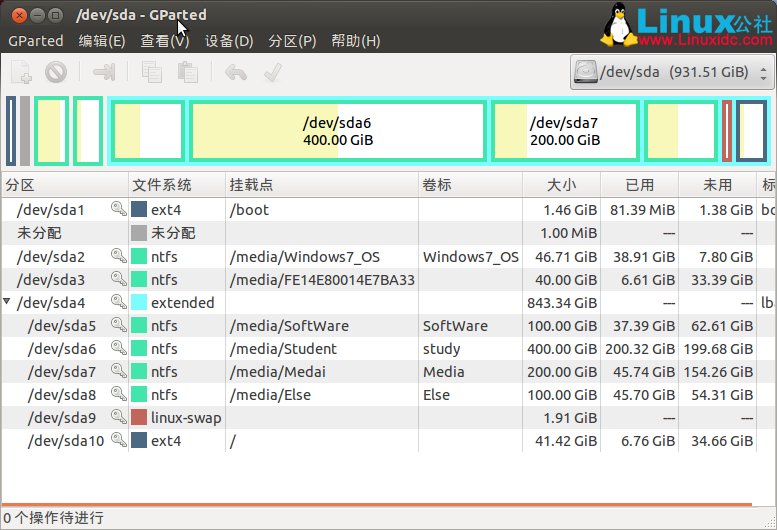The image size is (777, 530).
Task: Open the 查看(V) menu
Action: point(165,41)
